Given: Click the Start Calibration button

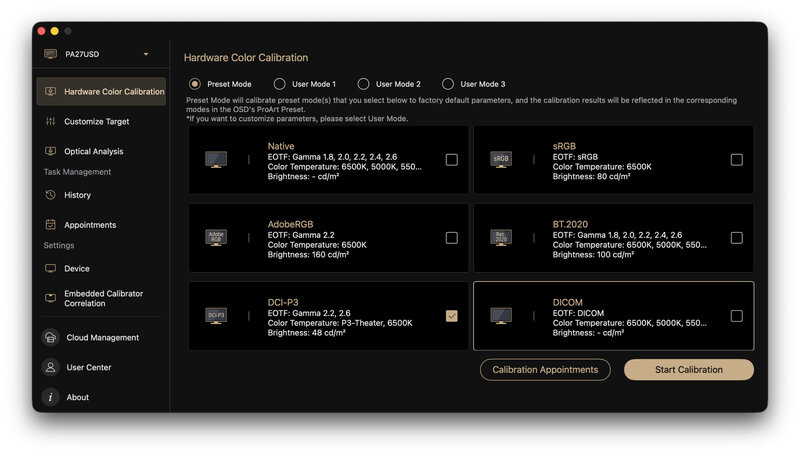Looking at the screenshot, I should point(689,369).
